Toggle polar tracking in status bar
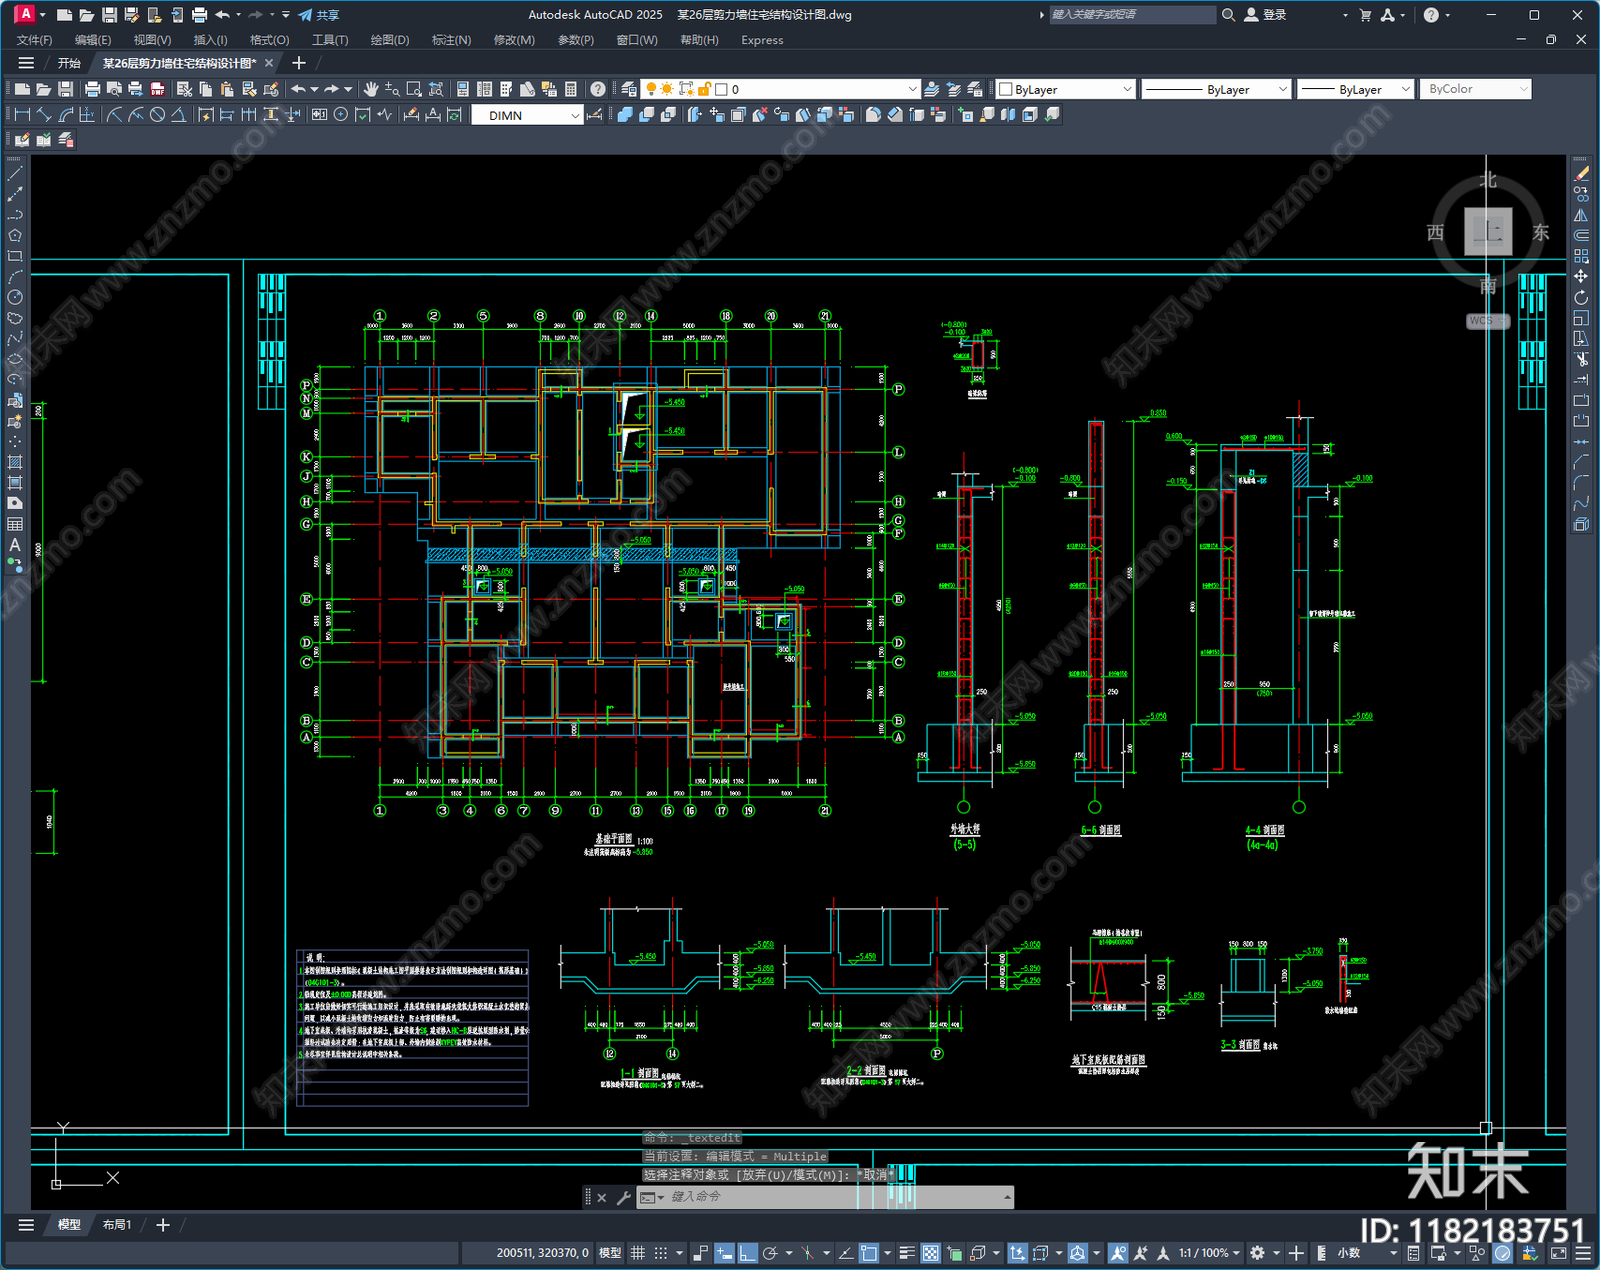This screenshot has width=1600, height=1270. pyautogui.click(x=770, y=1253)
